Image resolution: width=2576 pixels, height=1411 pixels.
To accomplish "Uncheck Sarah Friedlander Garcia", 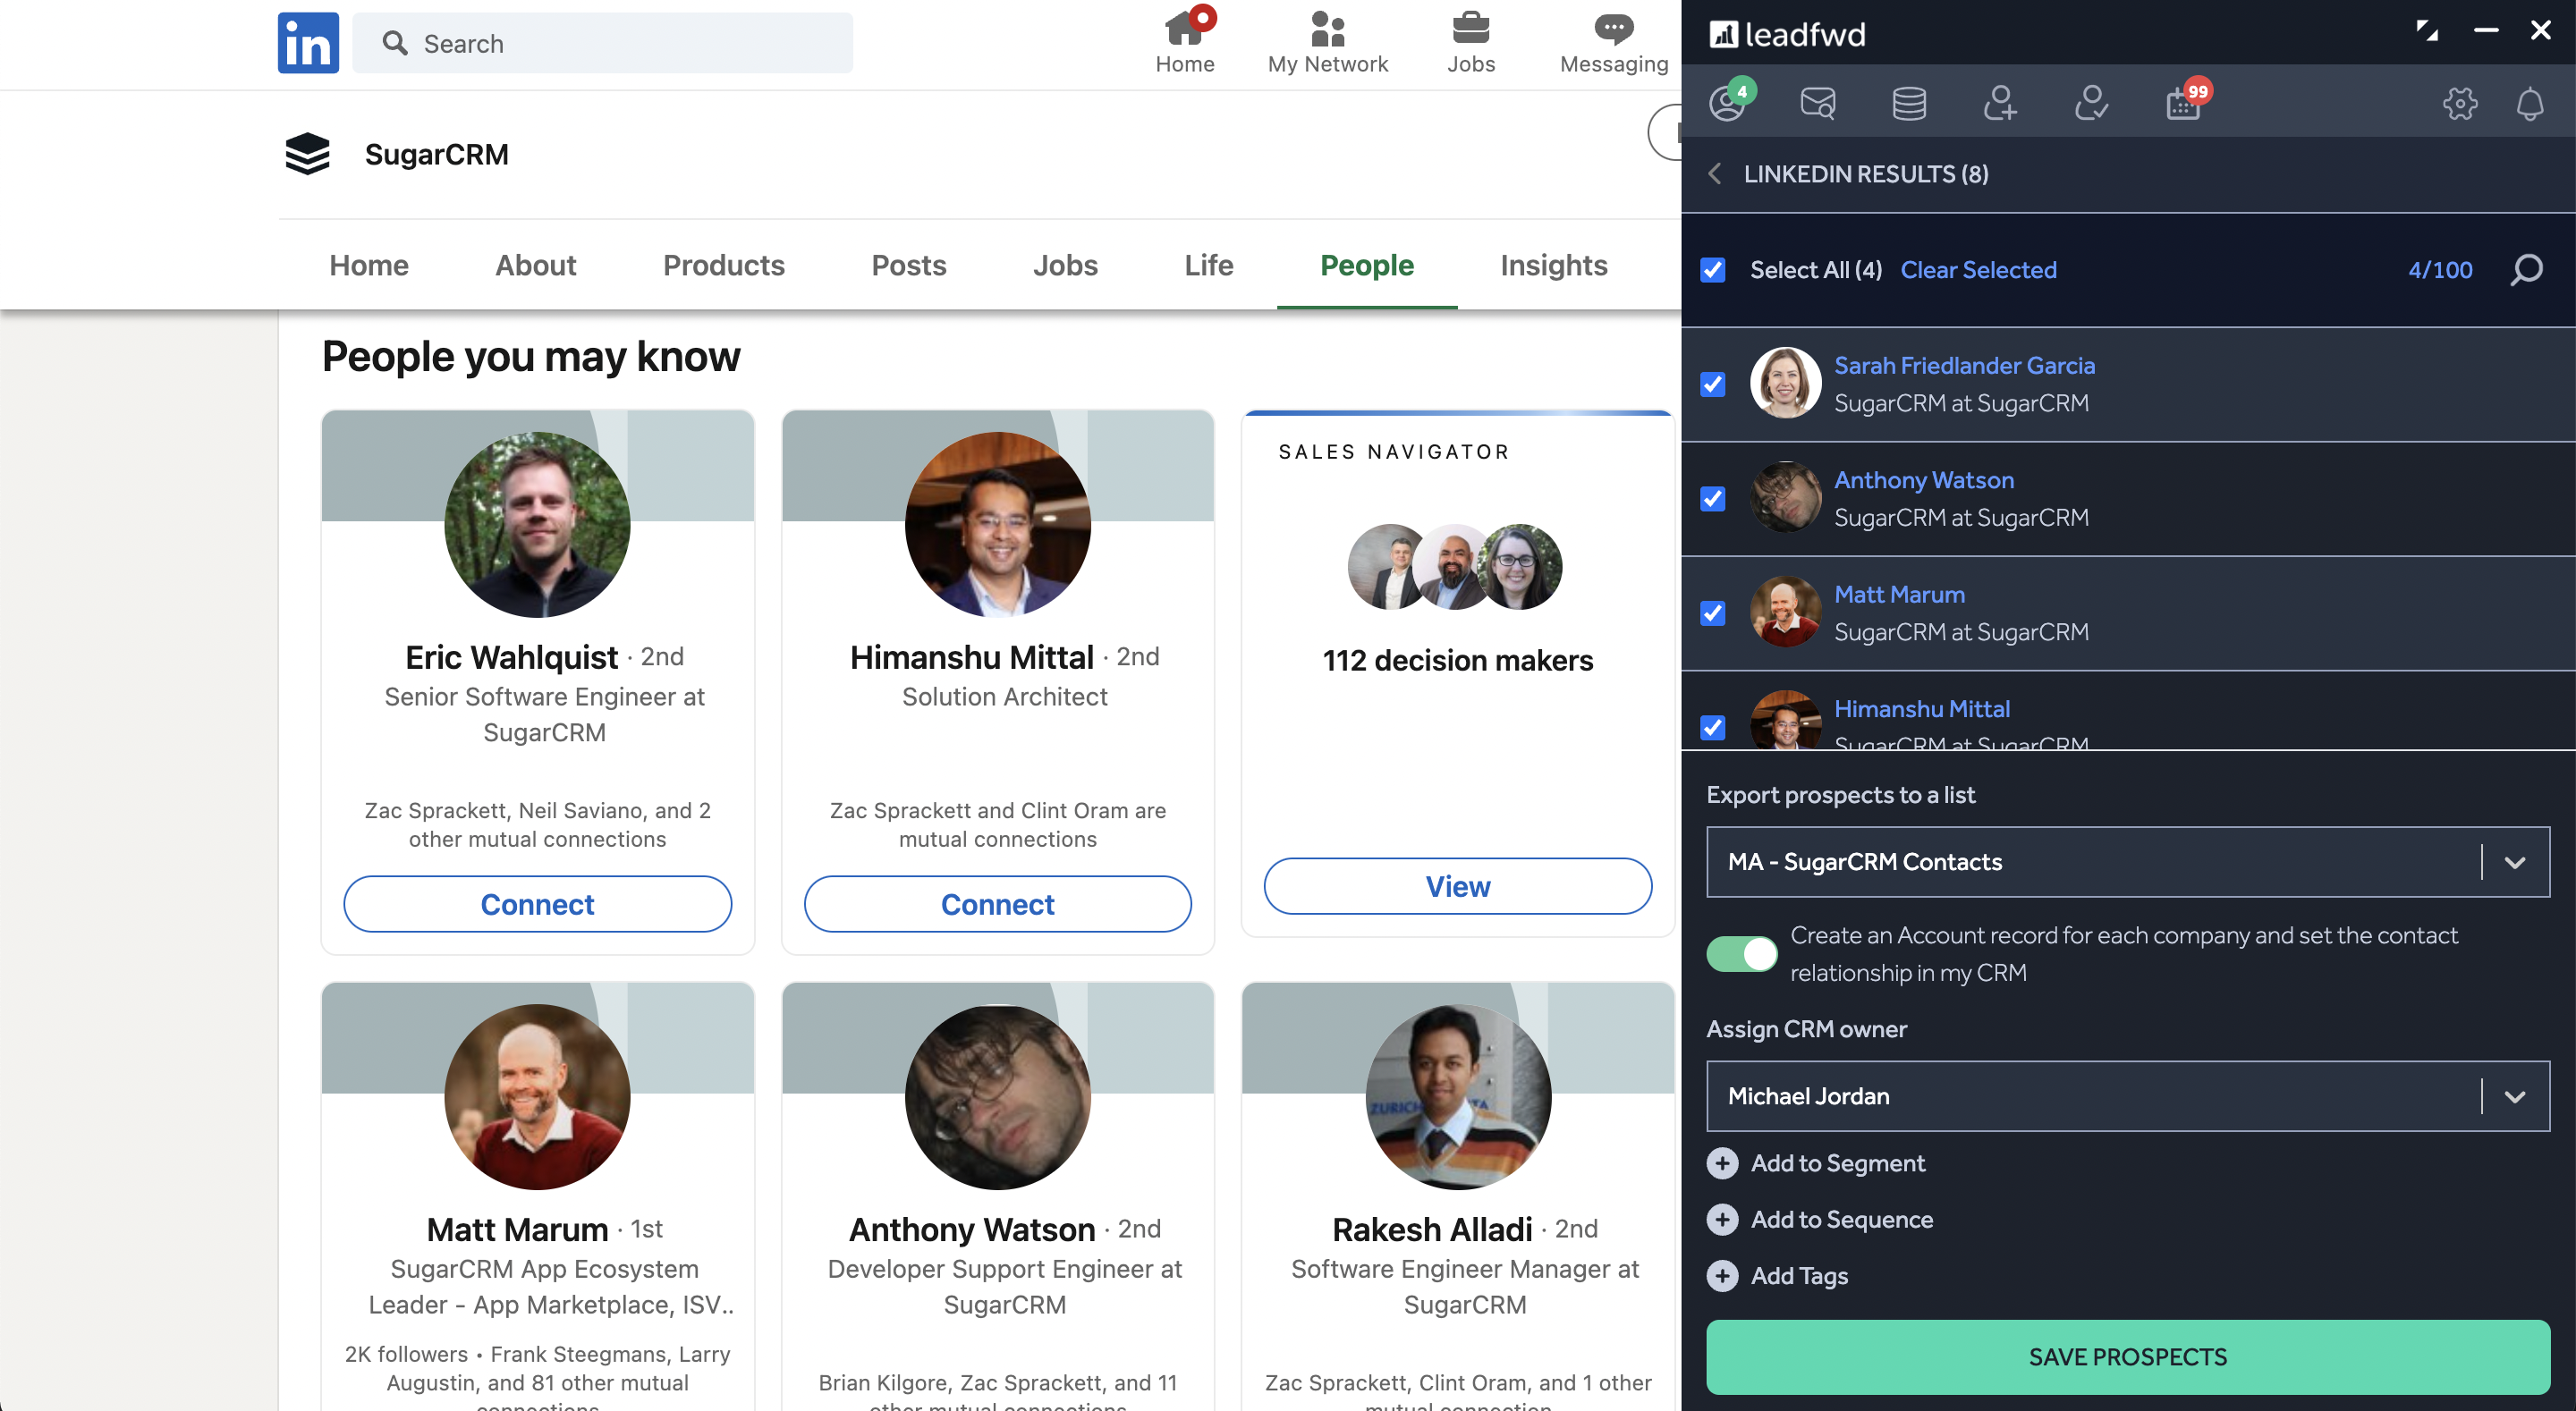I will (1712, 384).
